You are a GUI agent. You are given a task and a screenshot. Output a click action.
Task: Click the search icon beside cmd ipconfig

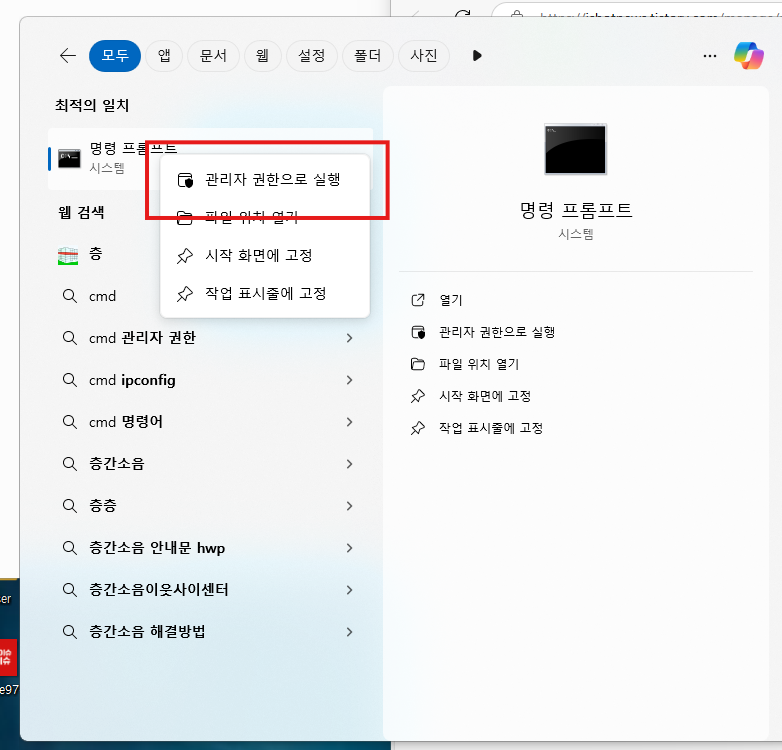pyautogui.click(x=69, y=380)
